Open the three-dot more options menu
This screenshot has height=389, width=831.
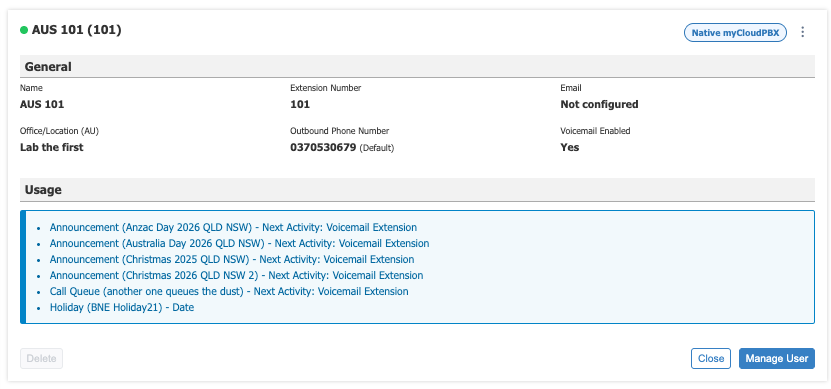tap(802, 32)
